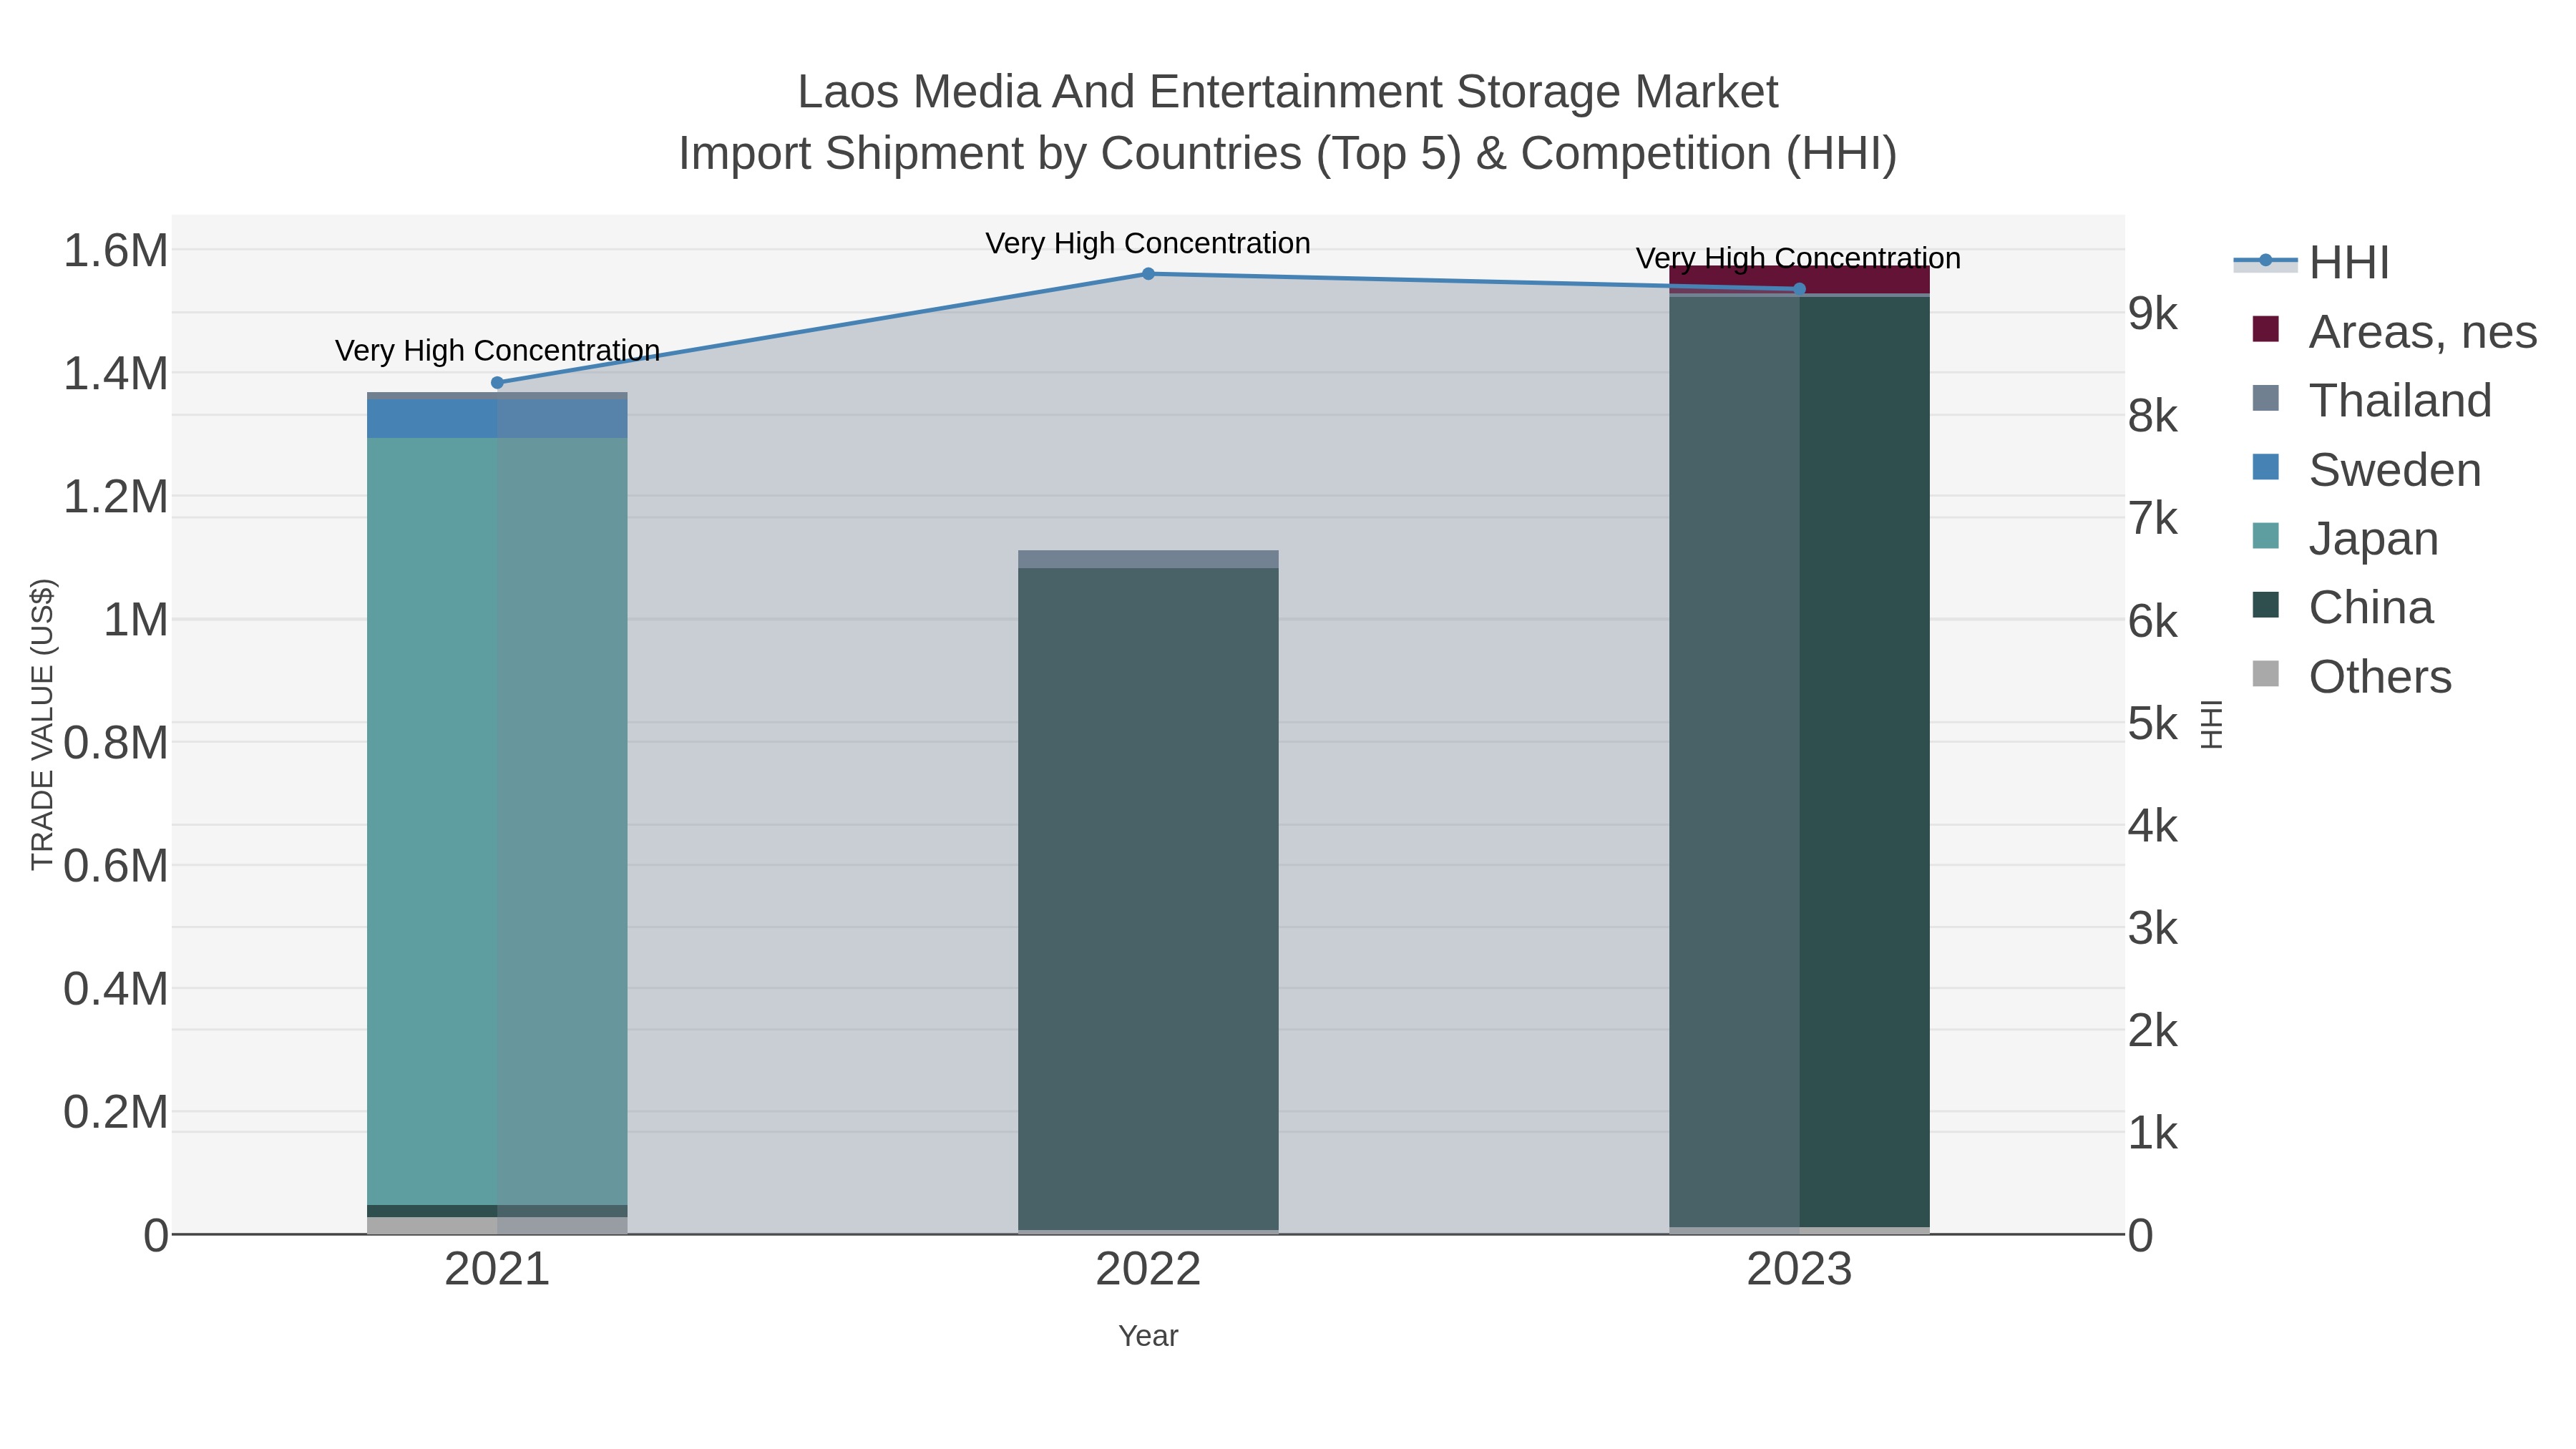Click the HHI data point for 2022
Image resolution: width=2576 pixels, height=1449 pixels.
1148,274
